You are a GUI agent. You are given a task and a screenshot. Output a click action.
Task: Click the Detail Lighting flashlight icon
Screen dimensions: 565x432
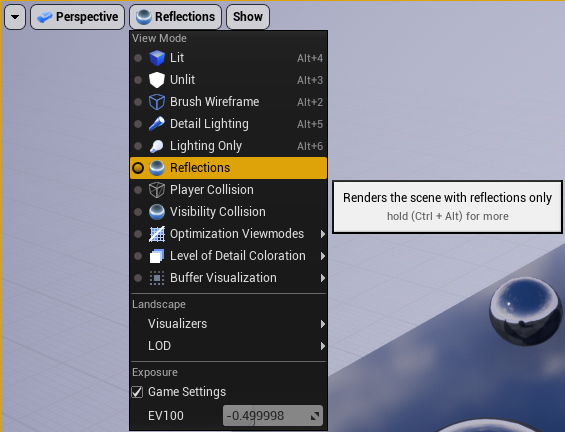click(157, 124)
